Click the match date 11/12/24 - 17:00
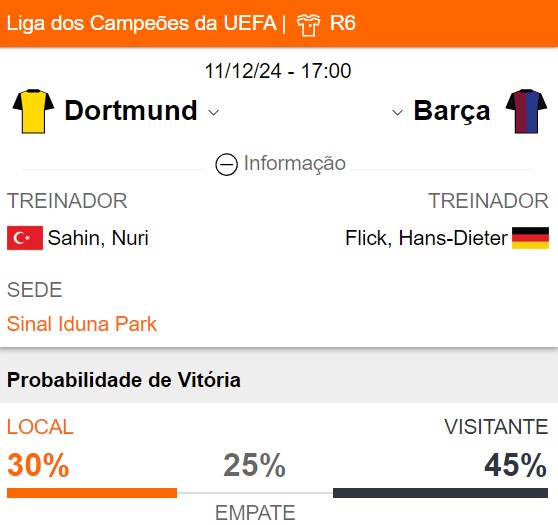558x525 pixels. coord(278,71)
